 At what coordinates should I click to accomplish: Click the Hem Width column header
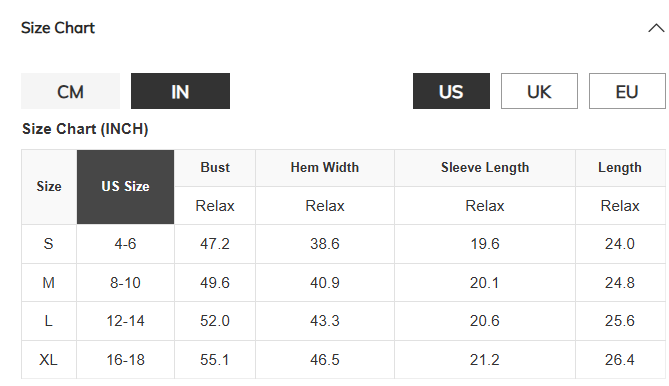coord(325,168)
